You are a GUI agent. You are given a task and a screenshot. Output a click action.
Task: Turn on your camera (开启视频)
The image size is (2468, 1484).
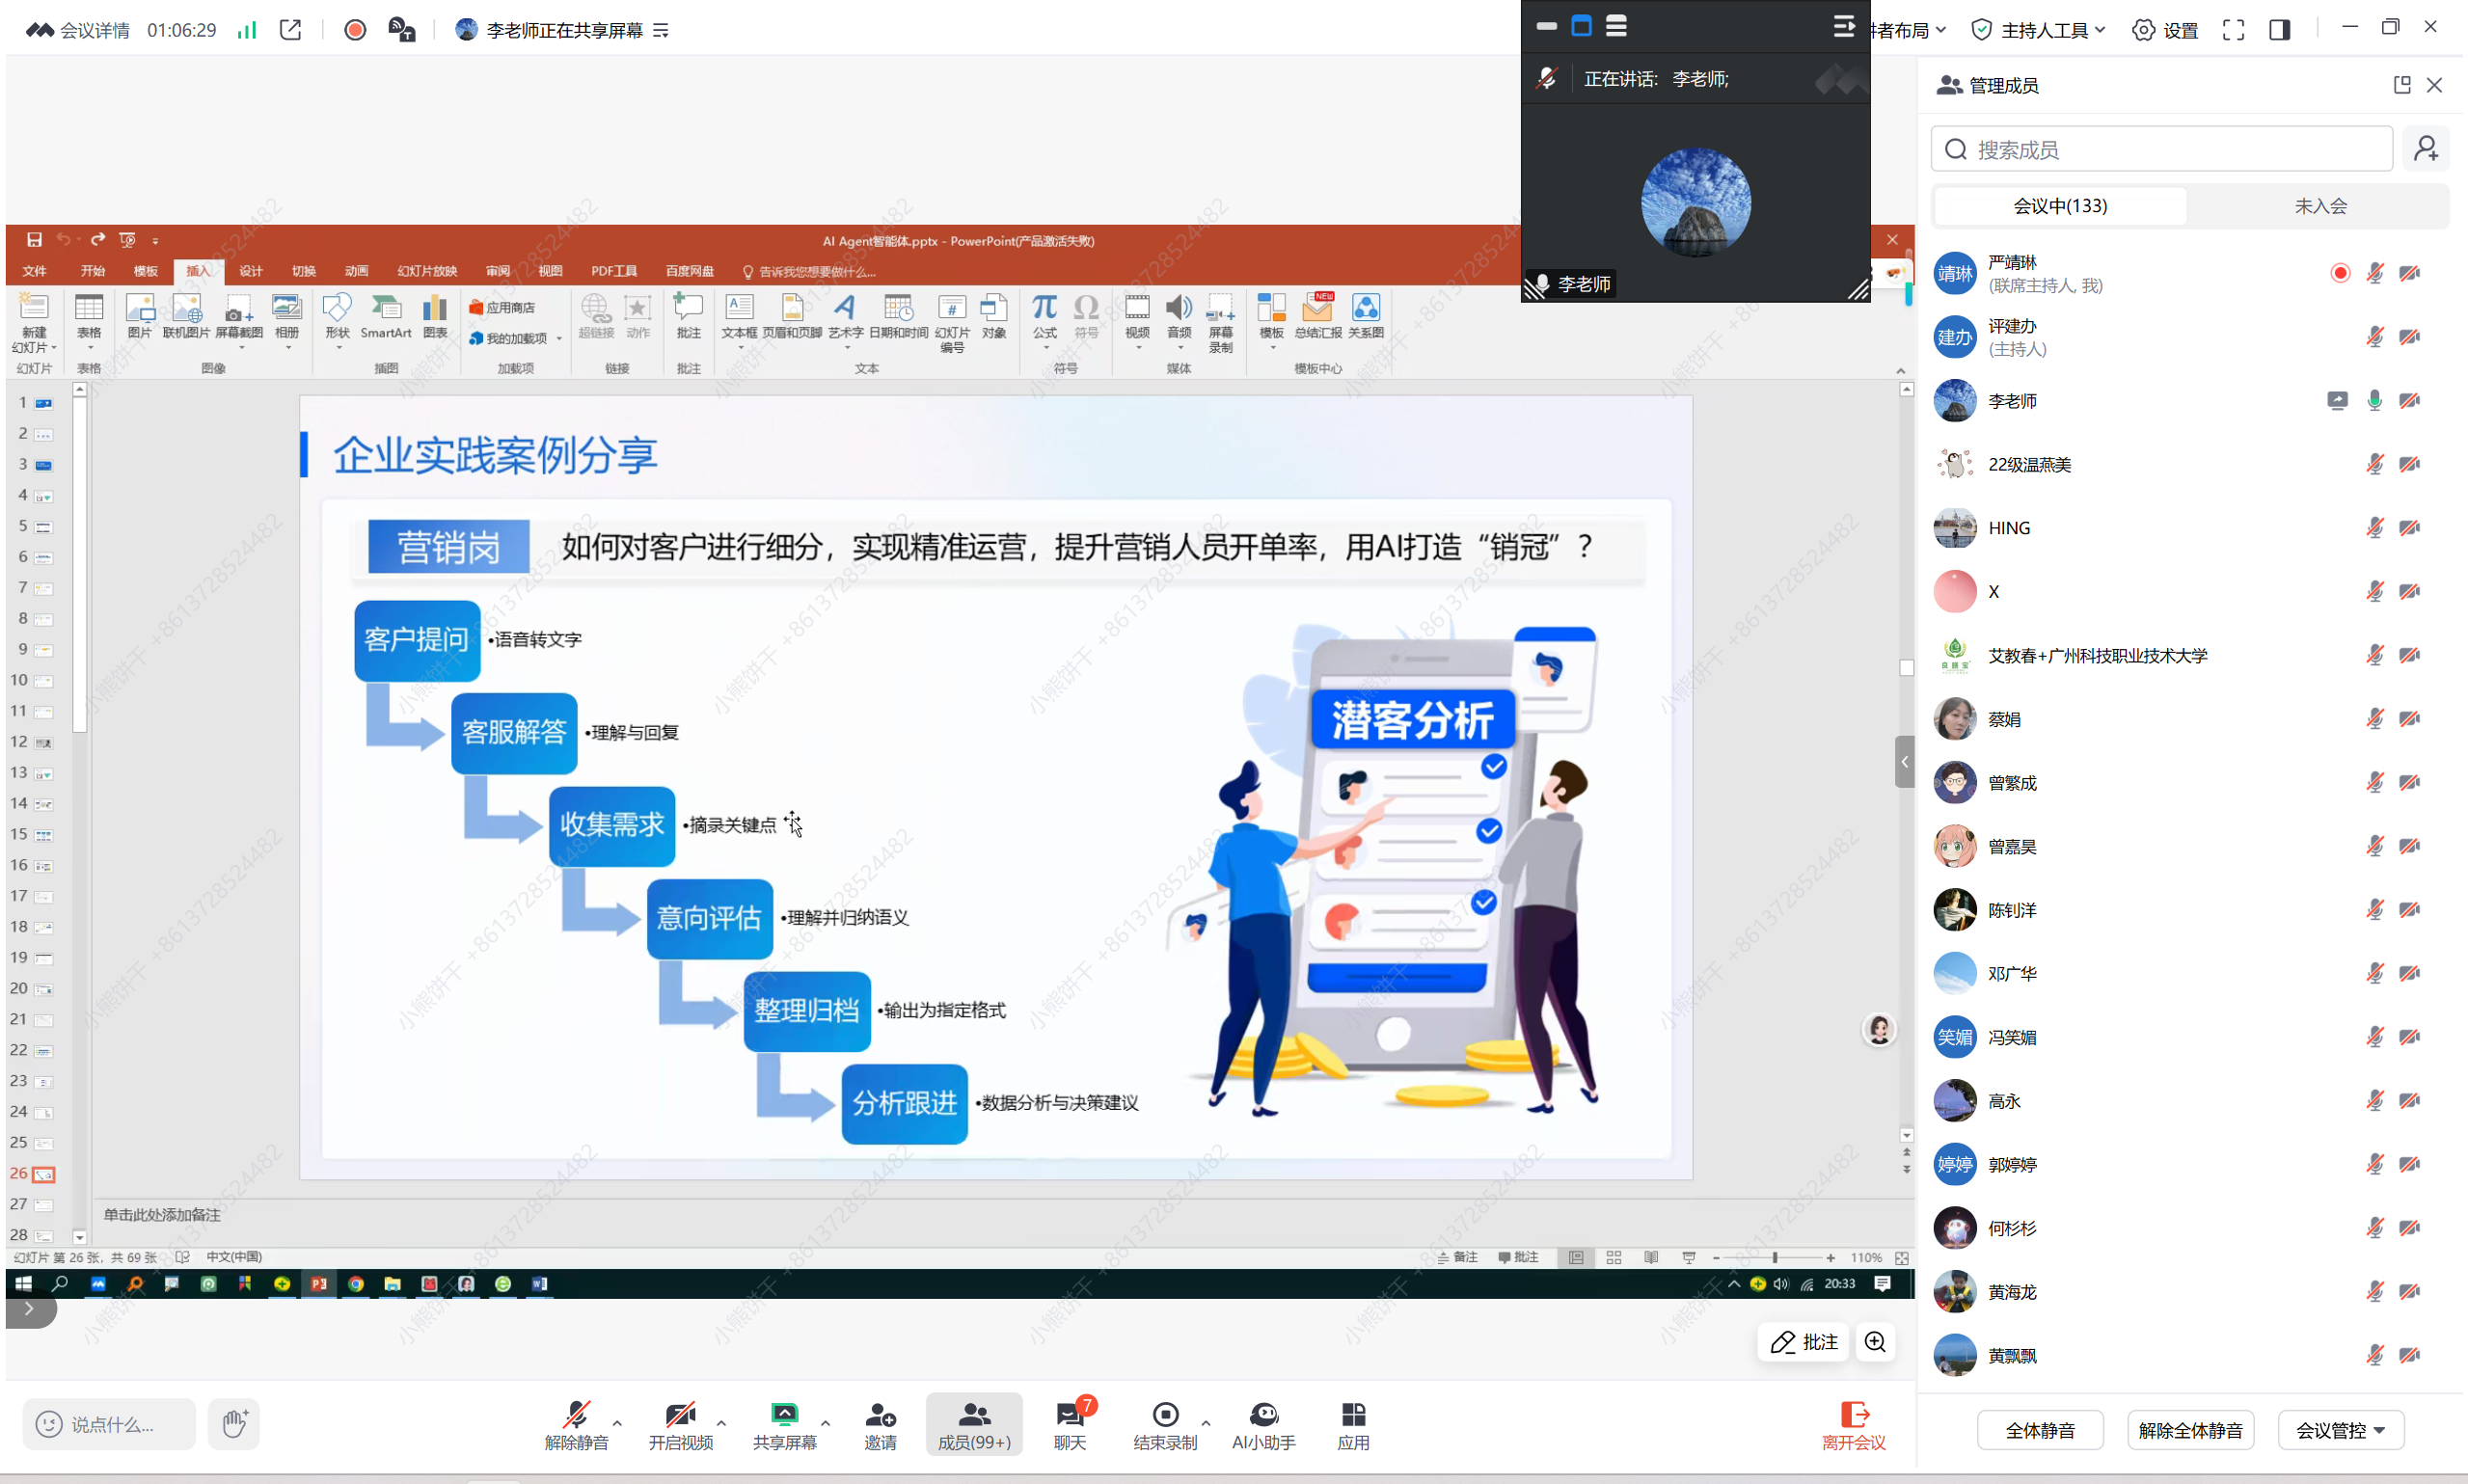click(681, 1424)
